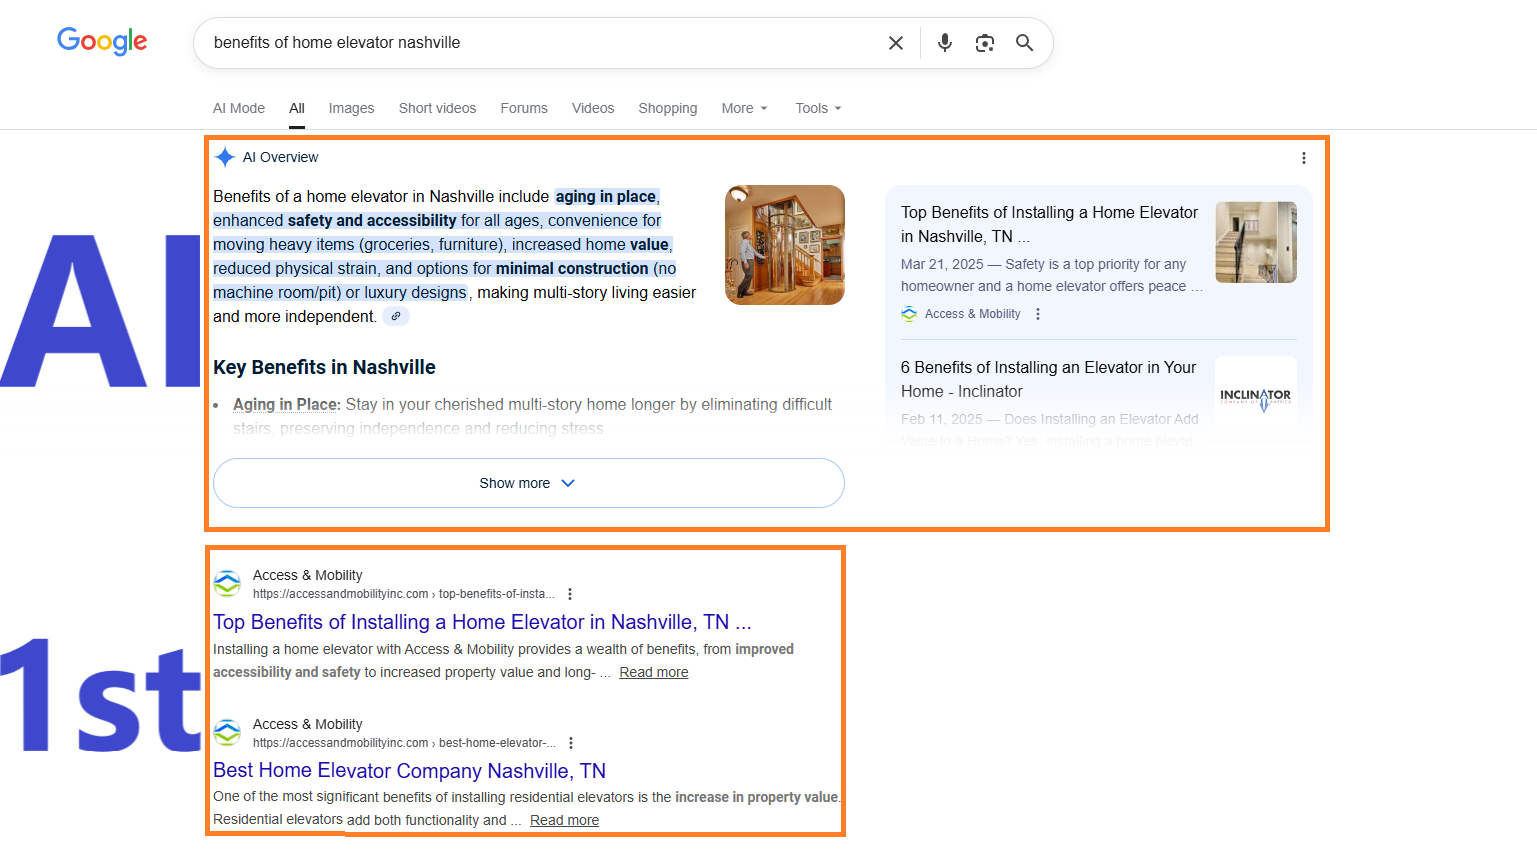Screen dimensions: 1537x852
Task: Click the source link chip after 'more independent'
Action: coord(396,316)
